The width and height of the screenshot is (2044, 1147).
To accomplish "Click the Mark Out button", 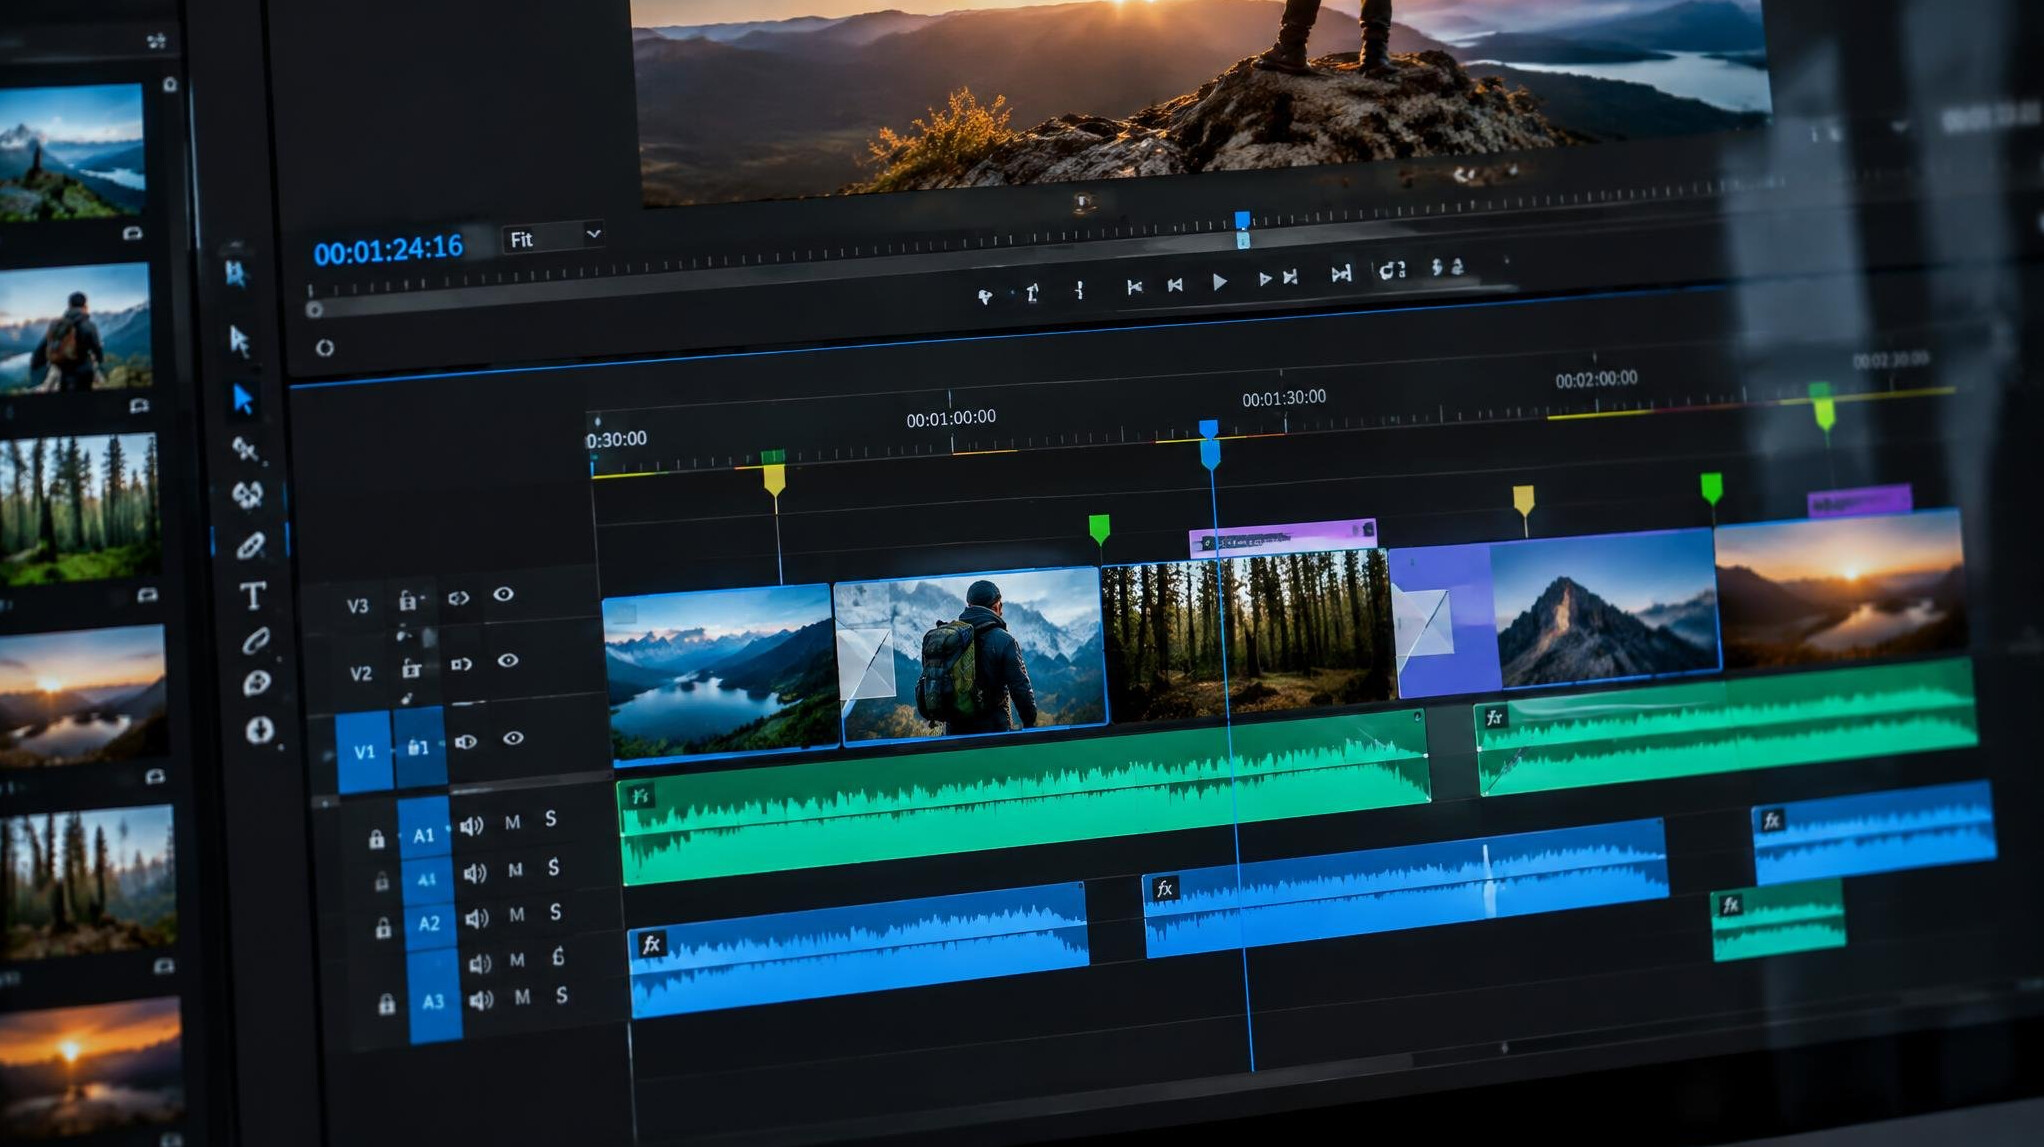I will coord(1079,290).
